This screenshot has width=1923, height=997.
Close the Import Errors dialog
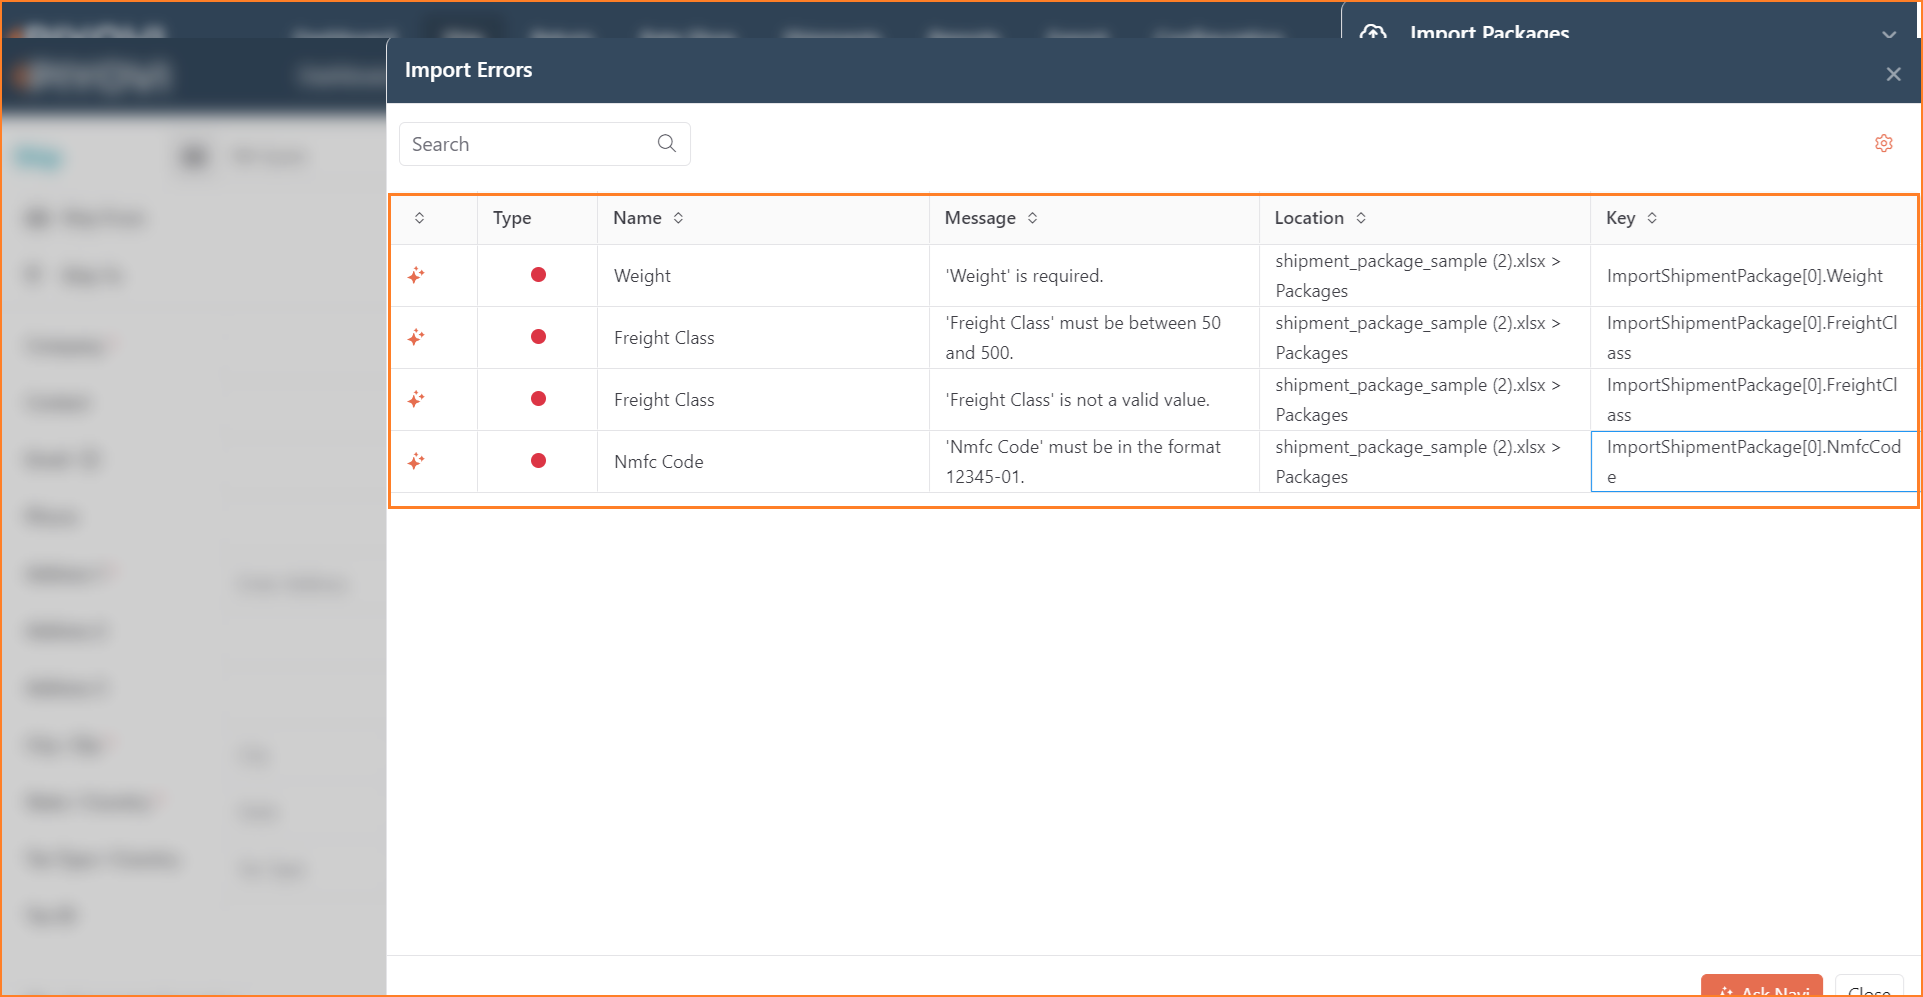1893,74
